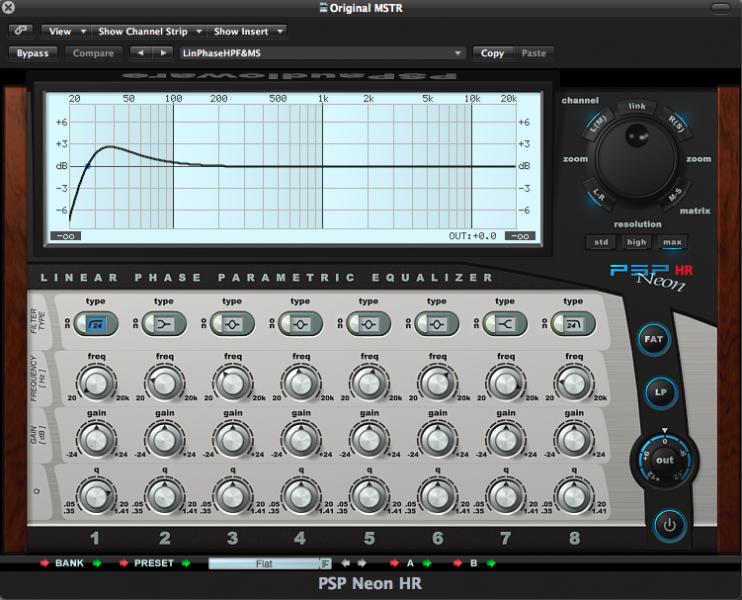The width and height of the screenshot is (742, 600).
Task: Click band 2 low-shelf filter type icon
Action: tap(164, 324)
